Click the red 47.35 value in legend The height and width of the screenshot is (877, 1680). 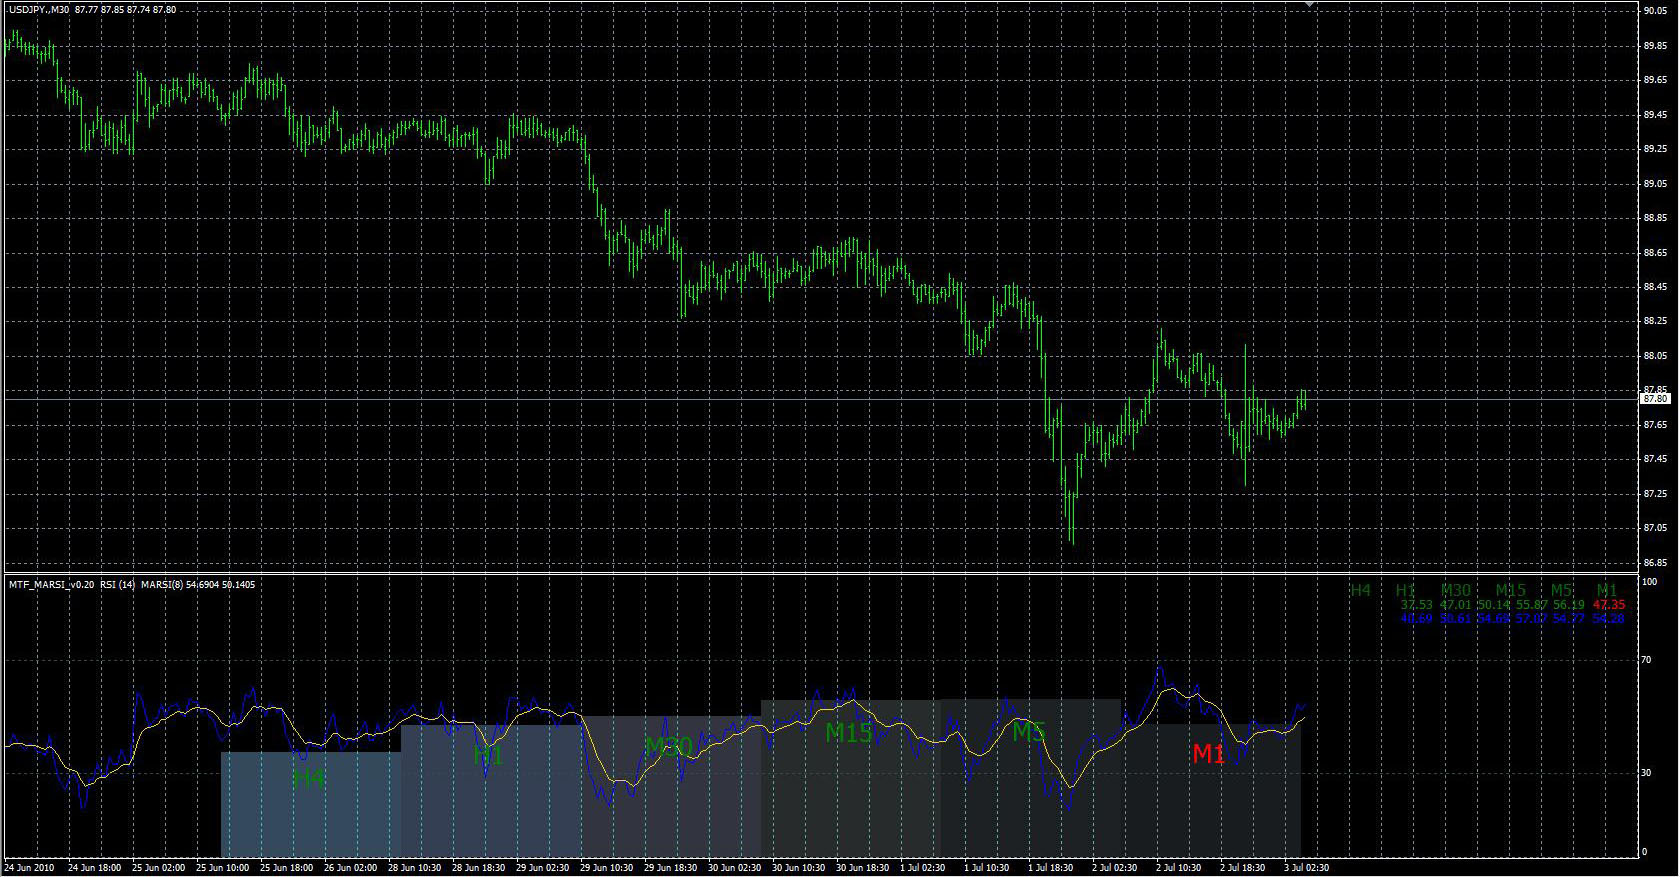point(1609,605)
